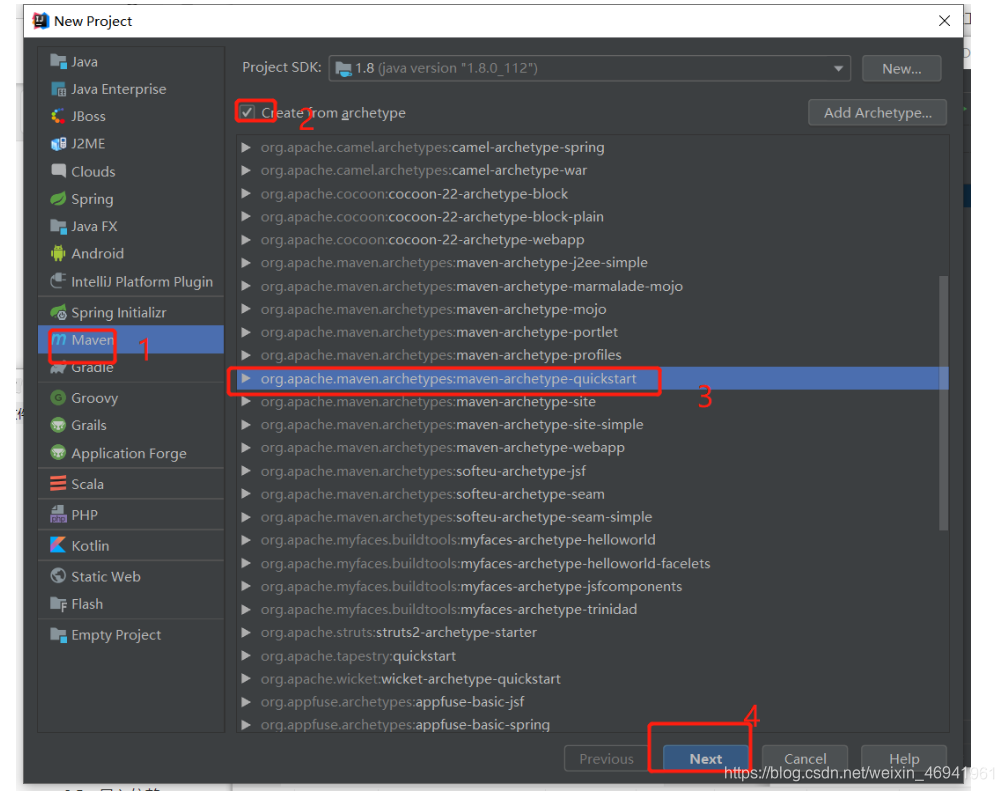Expand softeu-archetype-jsf entry
This screenshot has height=792, width=1004.
[x=246, y=471]
